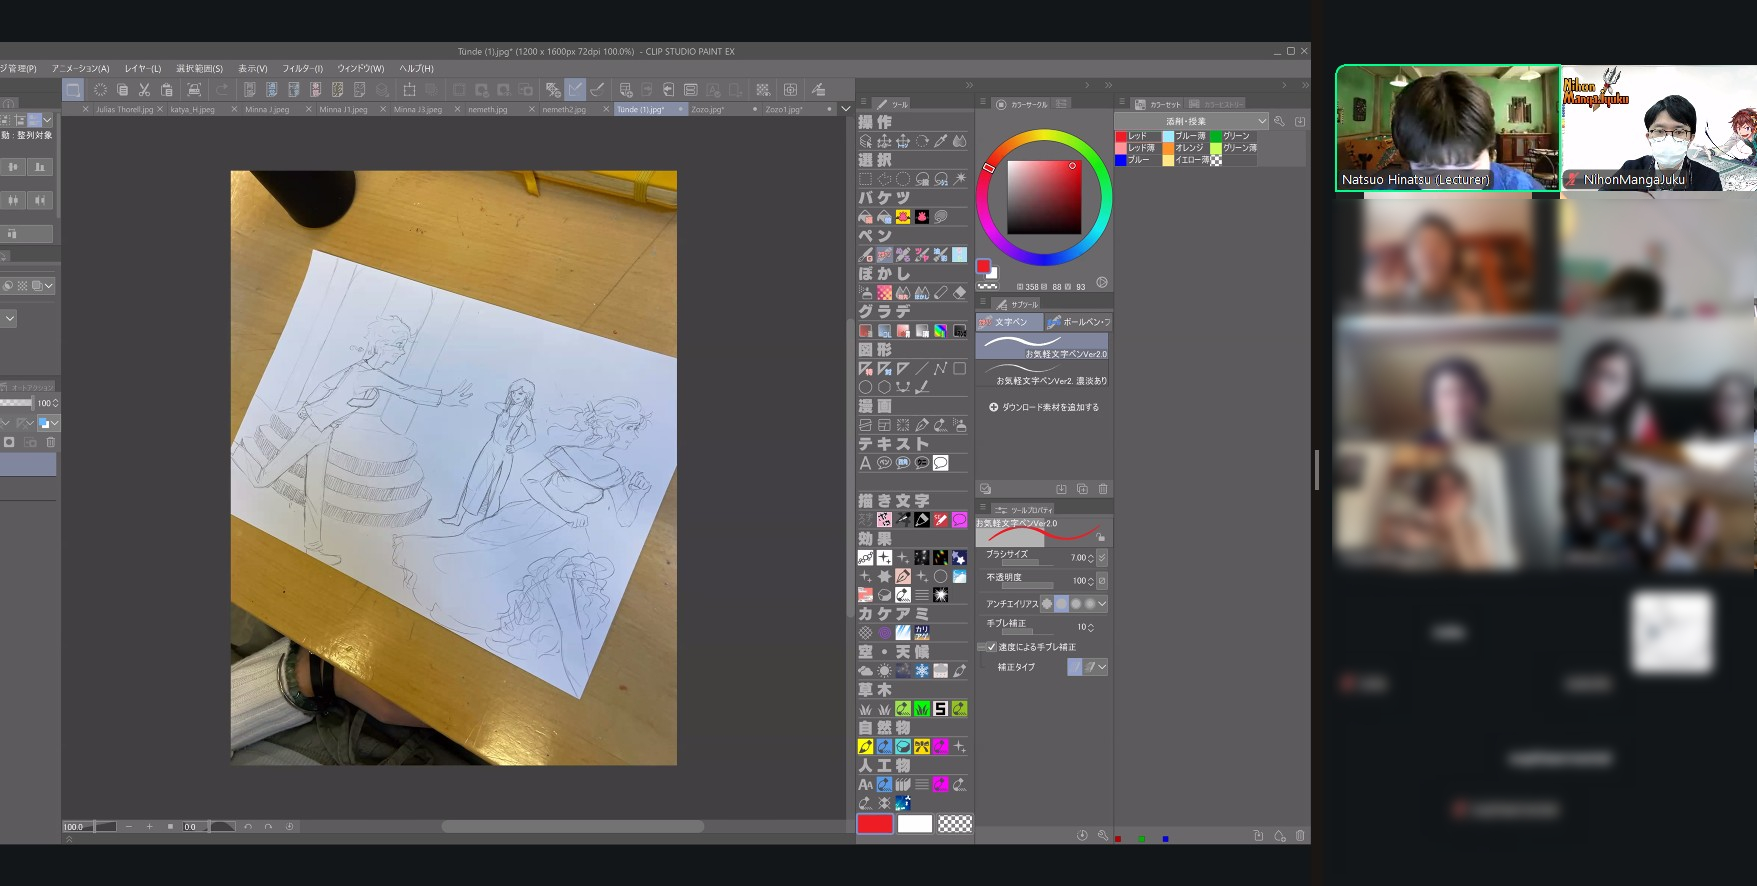This screenshot has height=886, width=1757.
Task: Pick the magic wand auto-select tool
Action: pyautogui.click(x=960, y=180)
